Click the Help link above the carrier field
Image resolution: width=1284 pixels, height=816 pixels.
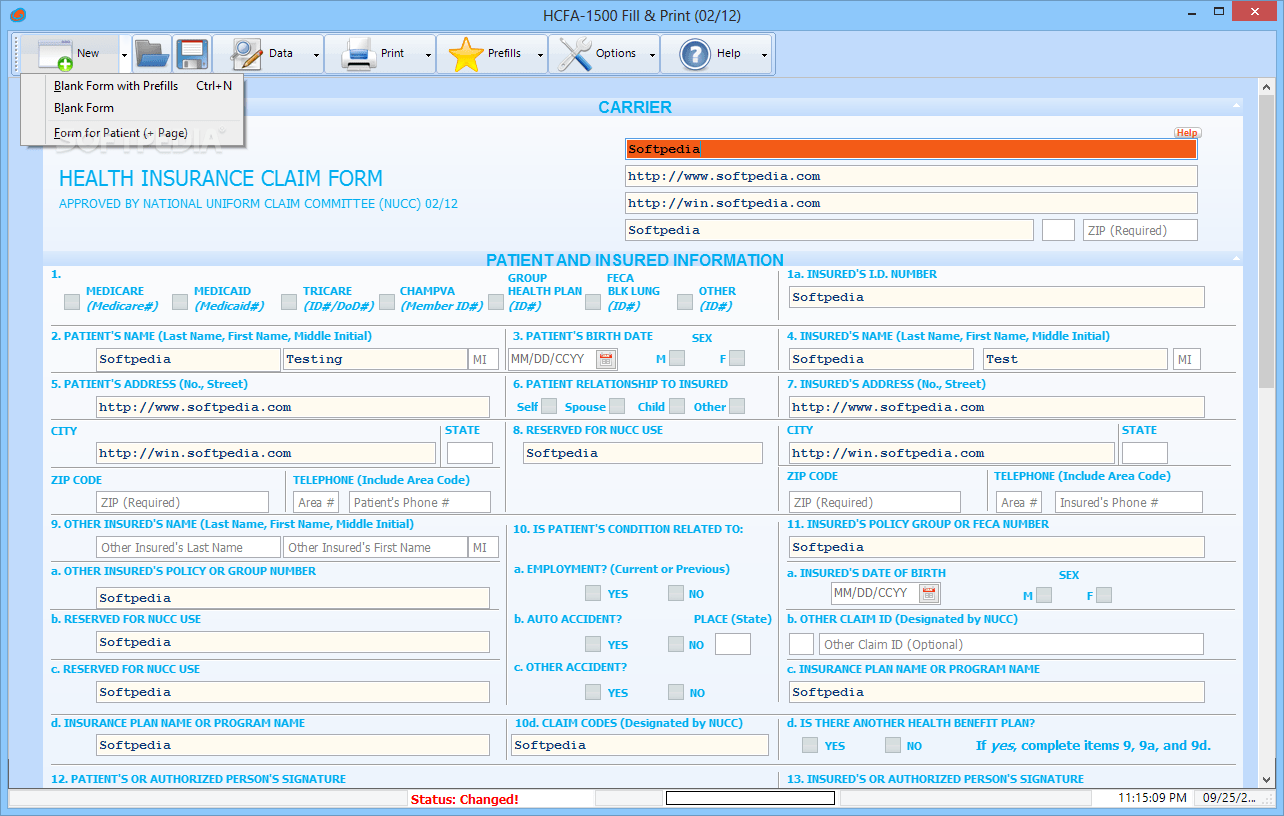[x=1188, y=132]
